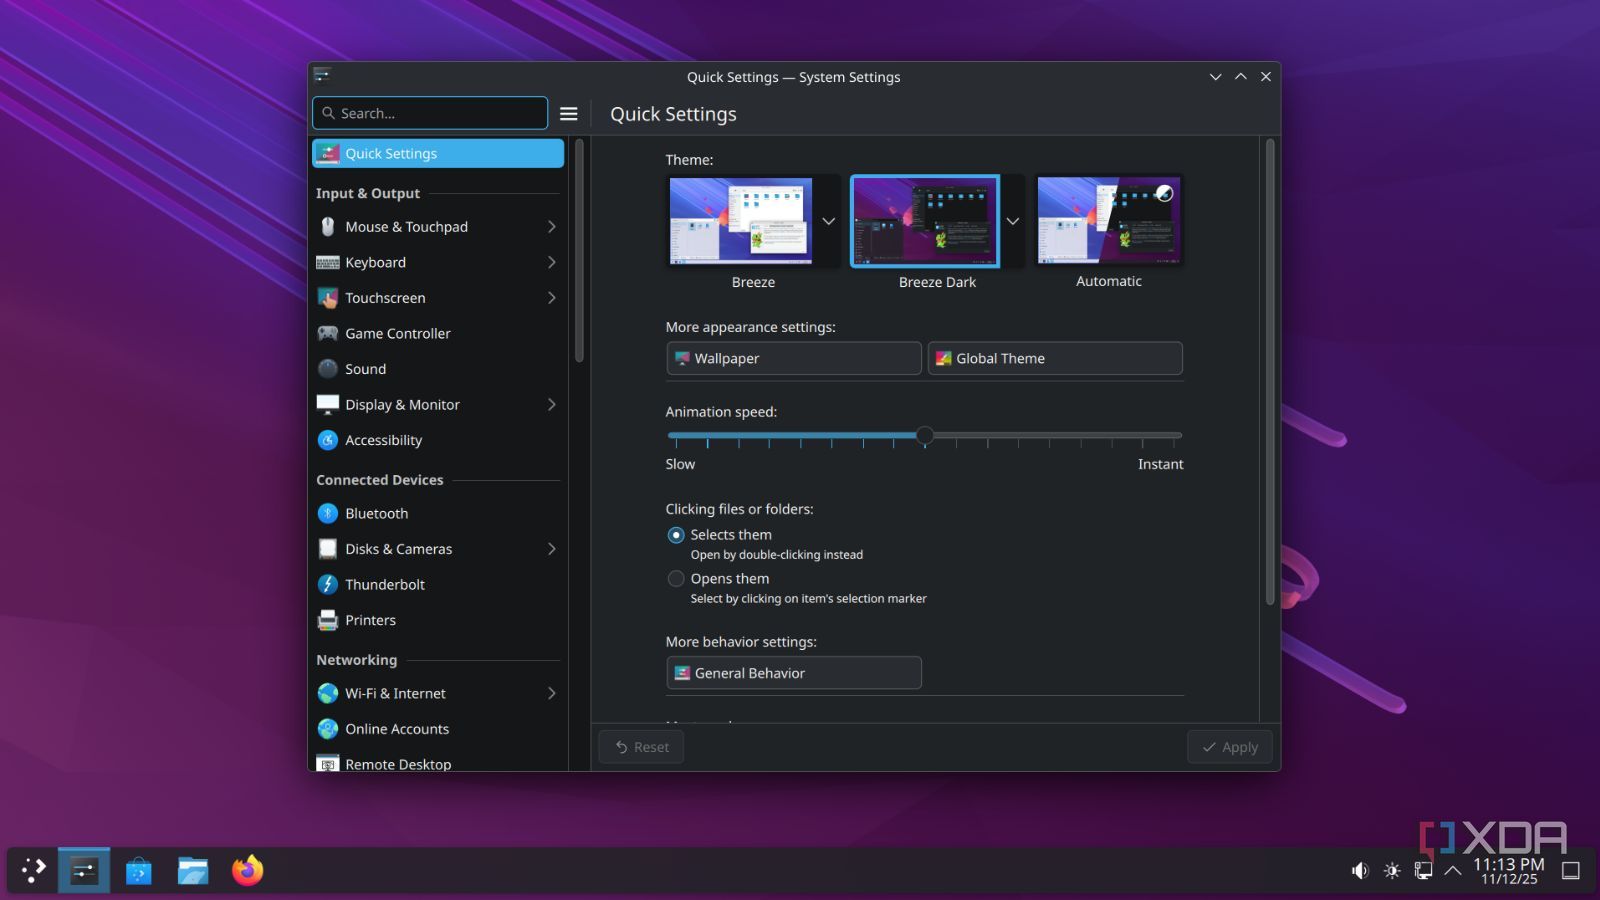Open the application launcher in the taskbar
1600x900 pixels.
pyautogui.click(x=33, y=870)
